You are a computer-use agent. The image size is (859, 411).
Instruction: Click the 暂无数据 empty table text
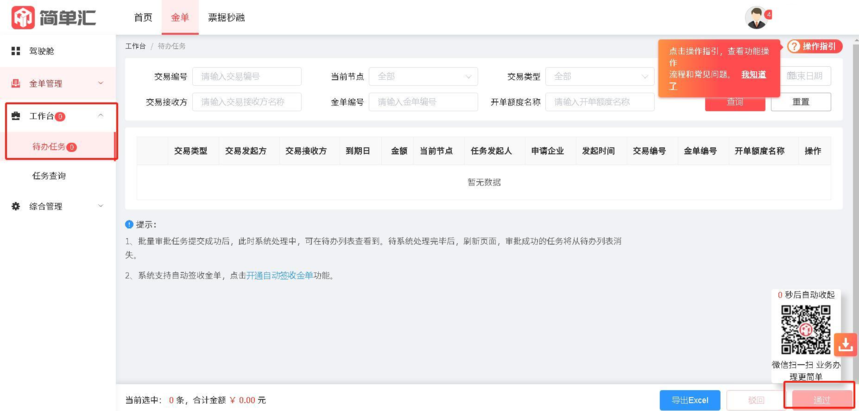tap(484, 182)
